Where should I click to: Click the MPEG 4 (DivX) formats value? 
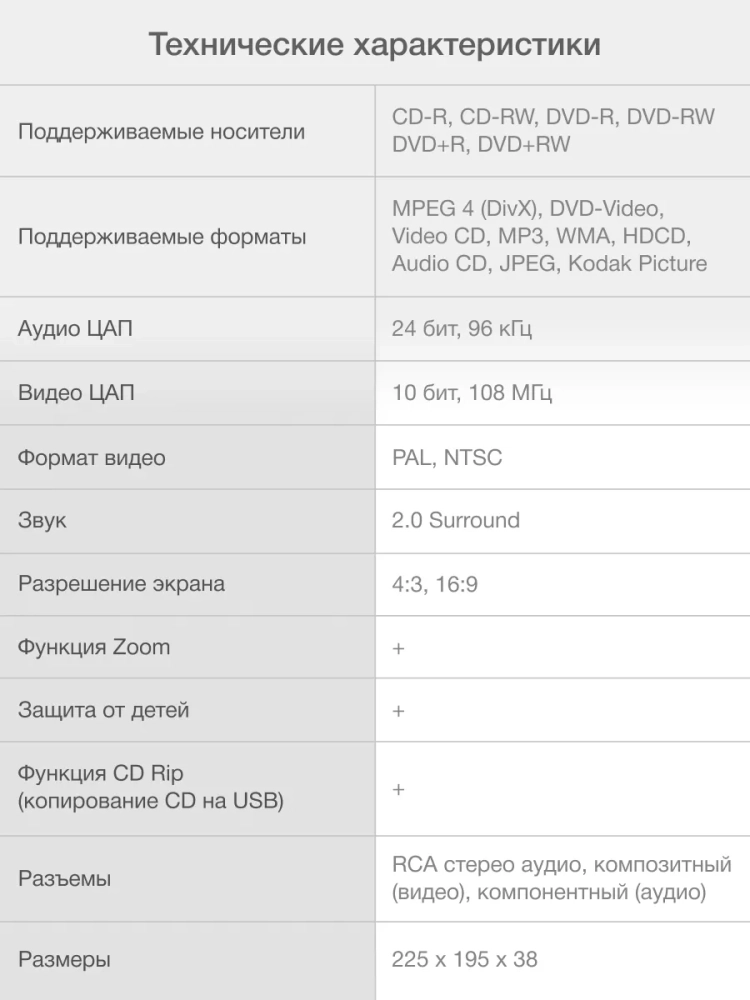(x=549, y=236)
